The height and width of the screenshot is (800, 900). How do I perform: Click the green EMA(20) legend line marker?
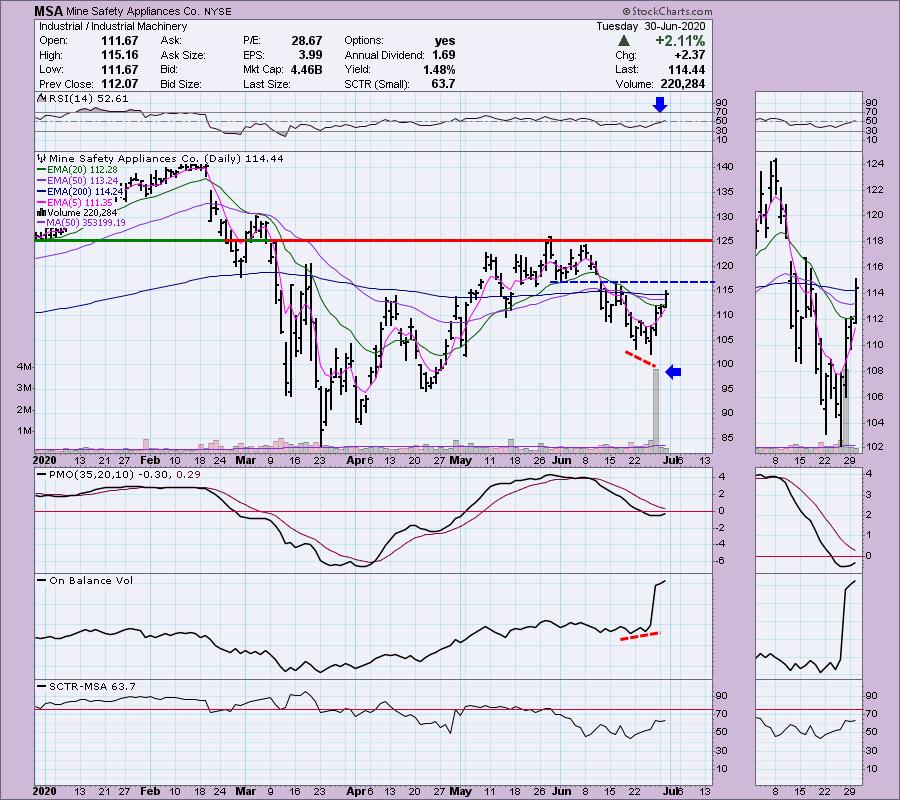tap(41, 170)
